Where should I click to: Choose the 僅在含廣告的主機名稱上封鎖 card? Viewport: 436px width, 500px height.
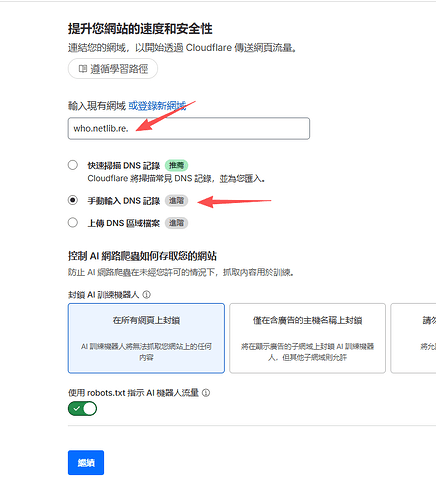307,338
